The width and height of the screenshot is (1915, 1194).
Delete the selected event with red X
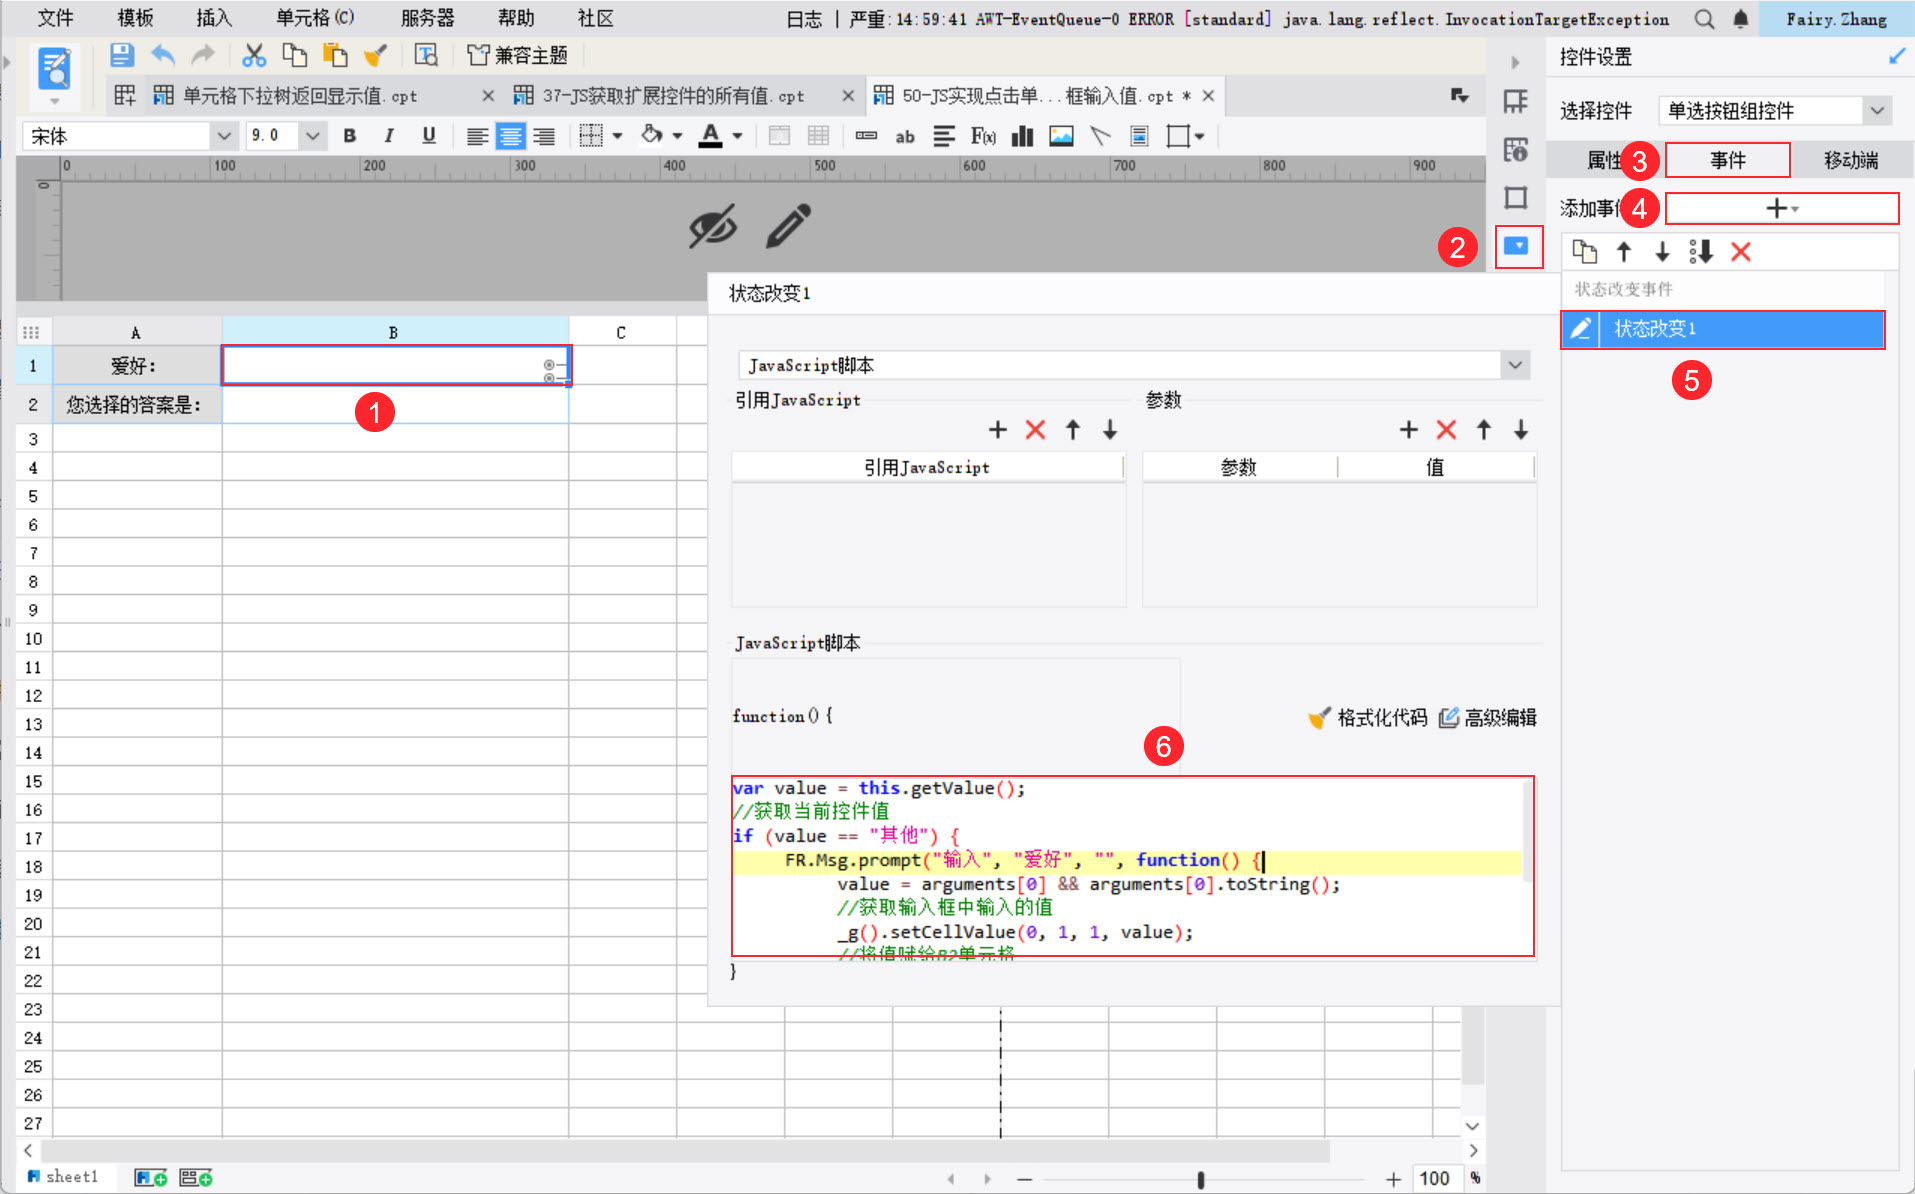(x=1740, y=252)
